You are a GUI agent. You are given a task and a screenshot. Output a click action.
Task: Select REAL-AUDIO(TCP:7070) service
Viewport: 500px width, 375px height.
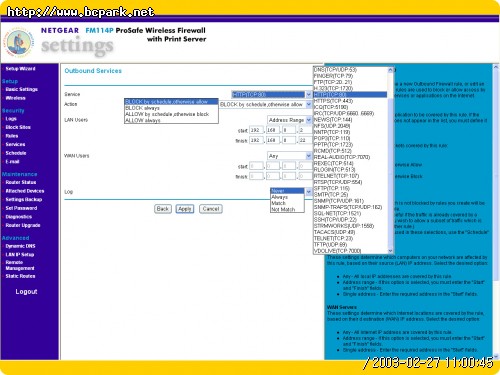click(x=350, y=157)
